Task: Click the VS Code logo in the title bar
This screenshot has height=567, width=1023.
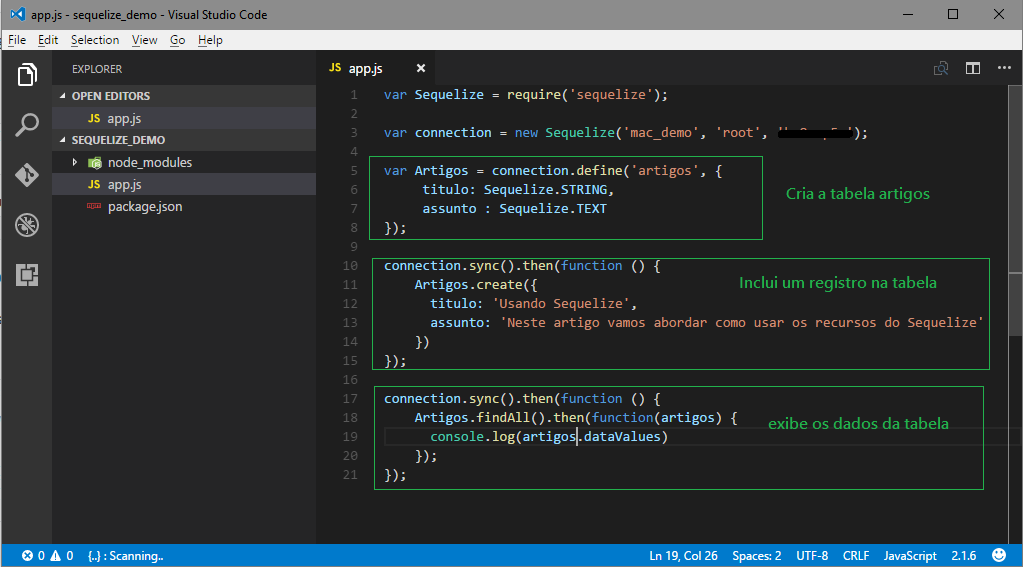Action: (x=18, y=14)
